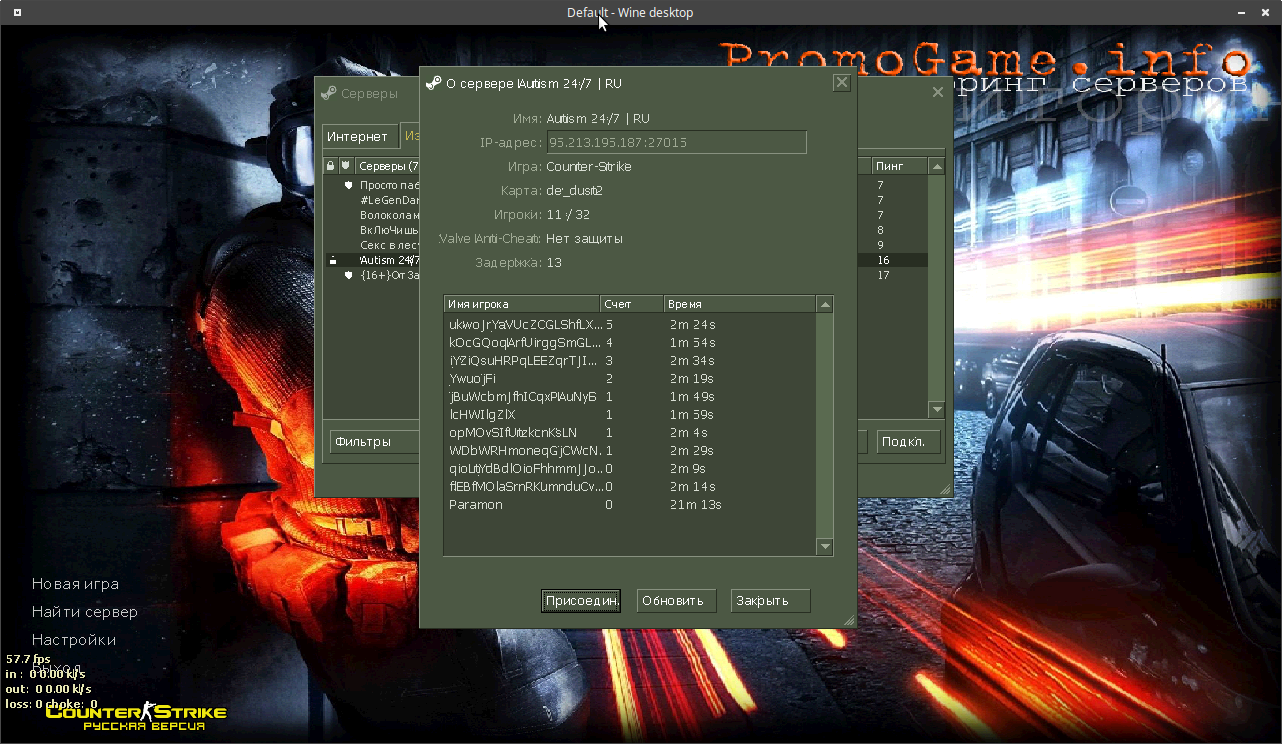This screenshot has width=1282, height=744.
Task: Select the 'ВкЛюЧишь' server row
Action: 389,230
